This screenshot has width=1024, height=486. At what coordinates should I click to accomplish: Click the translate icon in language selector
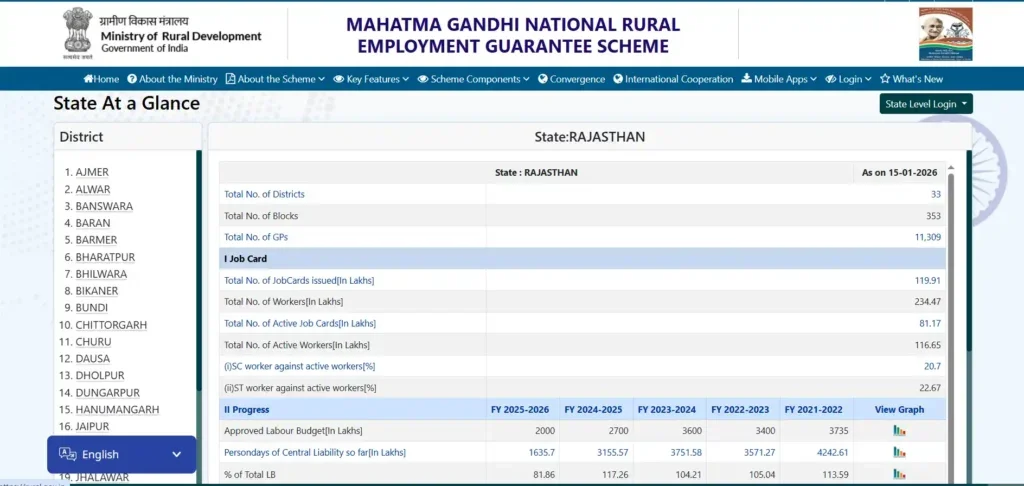coord(67,454)
